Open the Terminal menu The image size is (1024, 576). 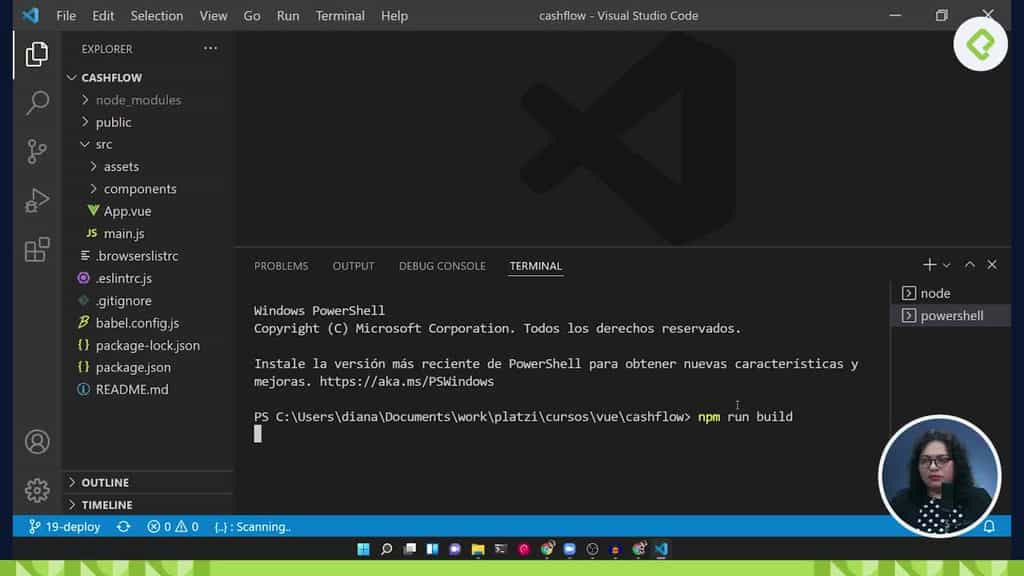pos(340,15)
